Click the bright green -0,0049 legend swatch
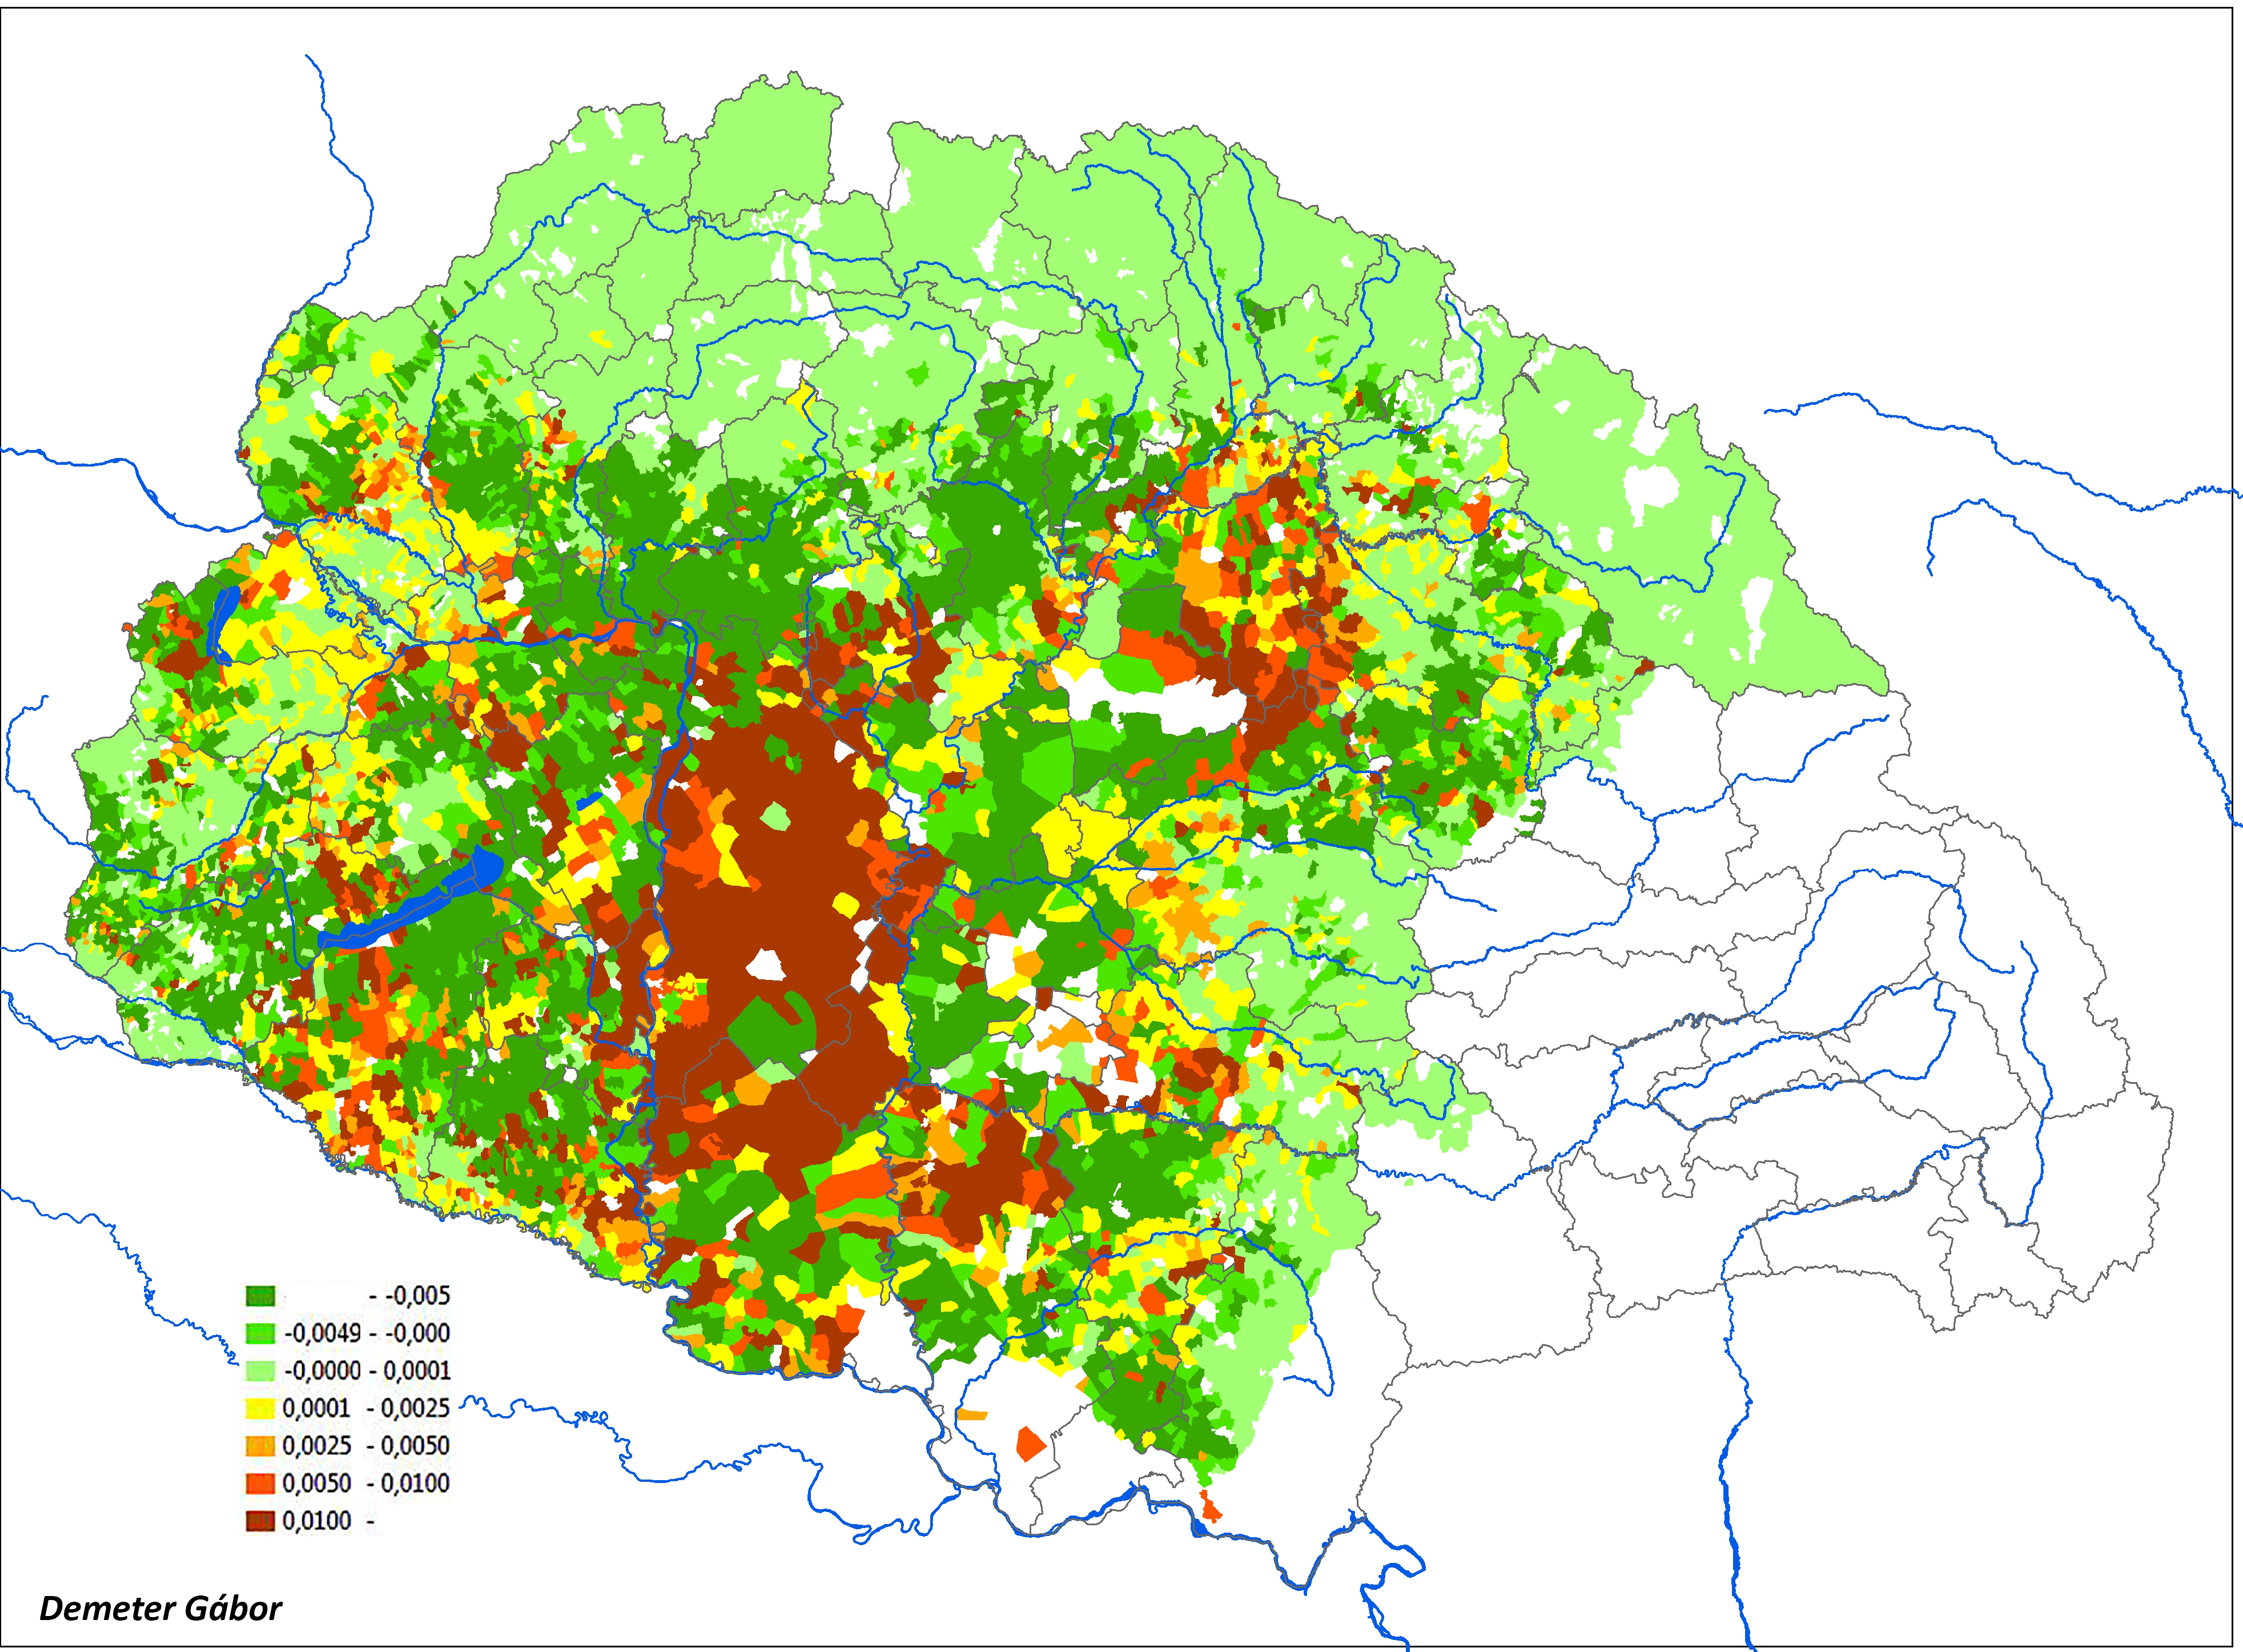 pyautogui.click(x=260, y=1333)
